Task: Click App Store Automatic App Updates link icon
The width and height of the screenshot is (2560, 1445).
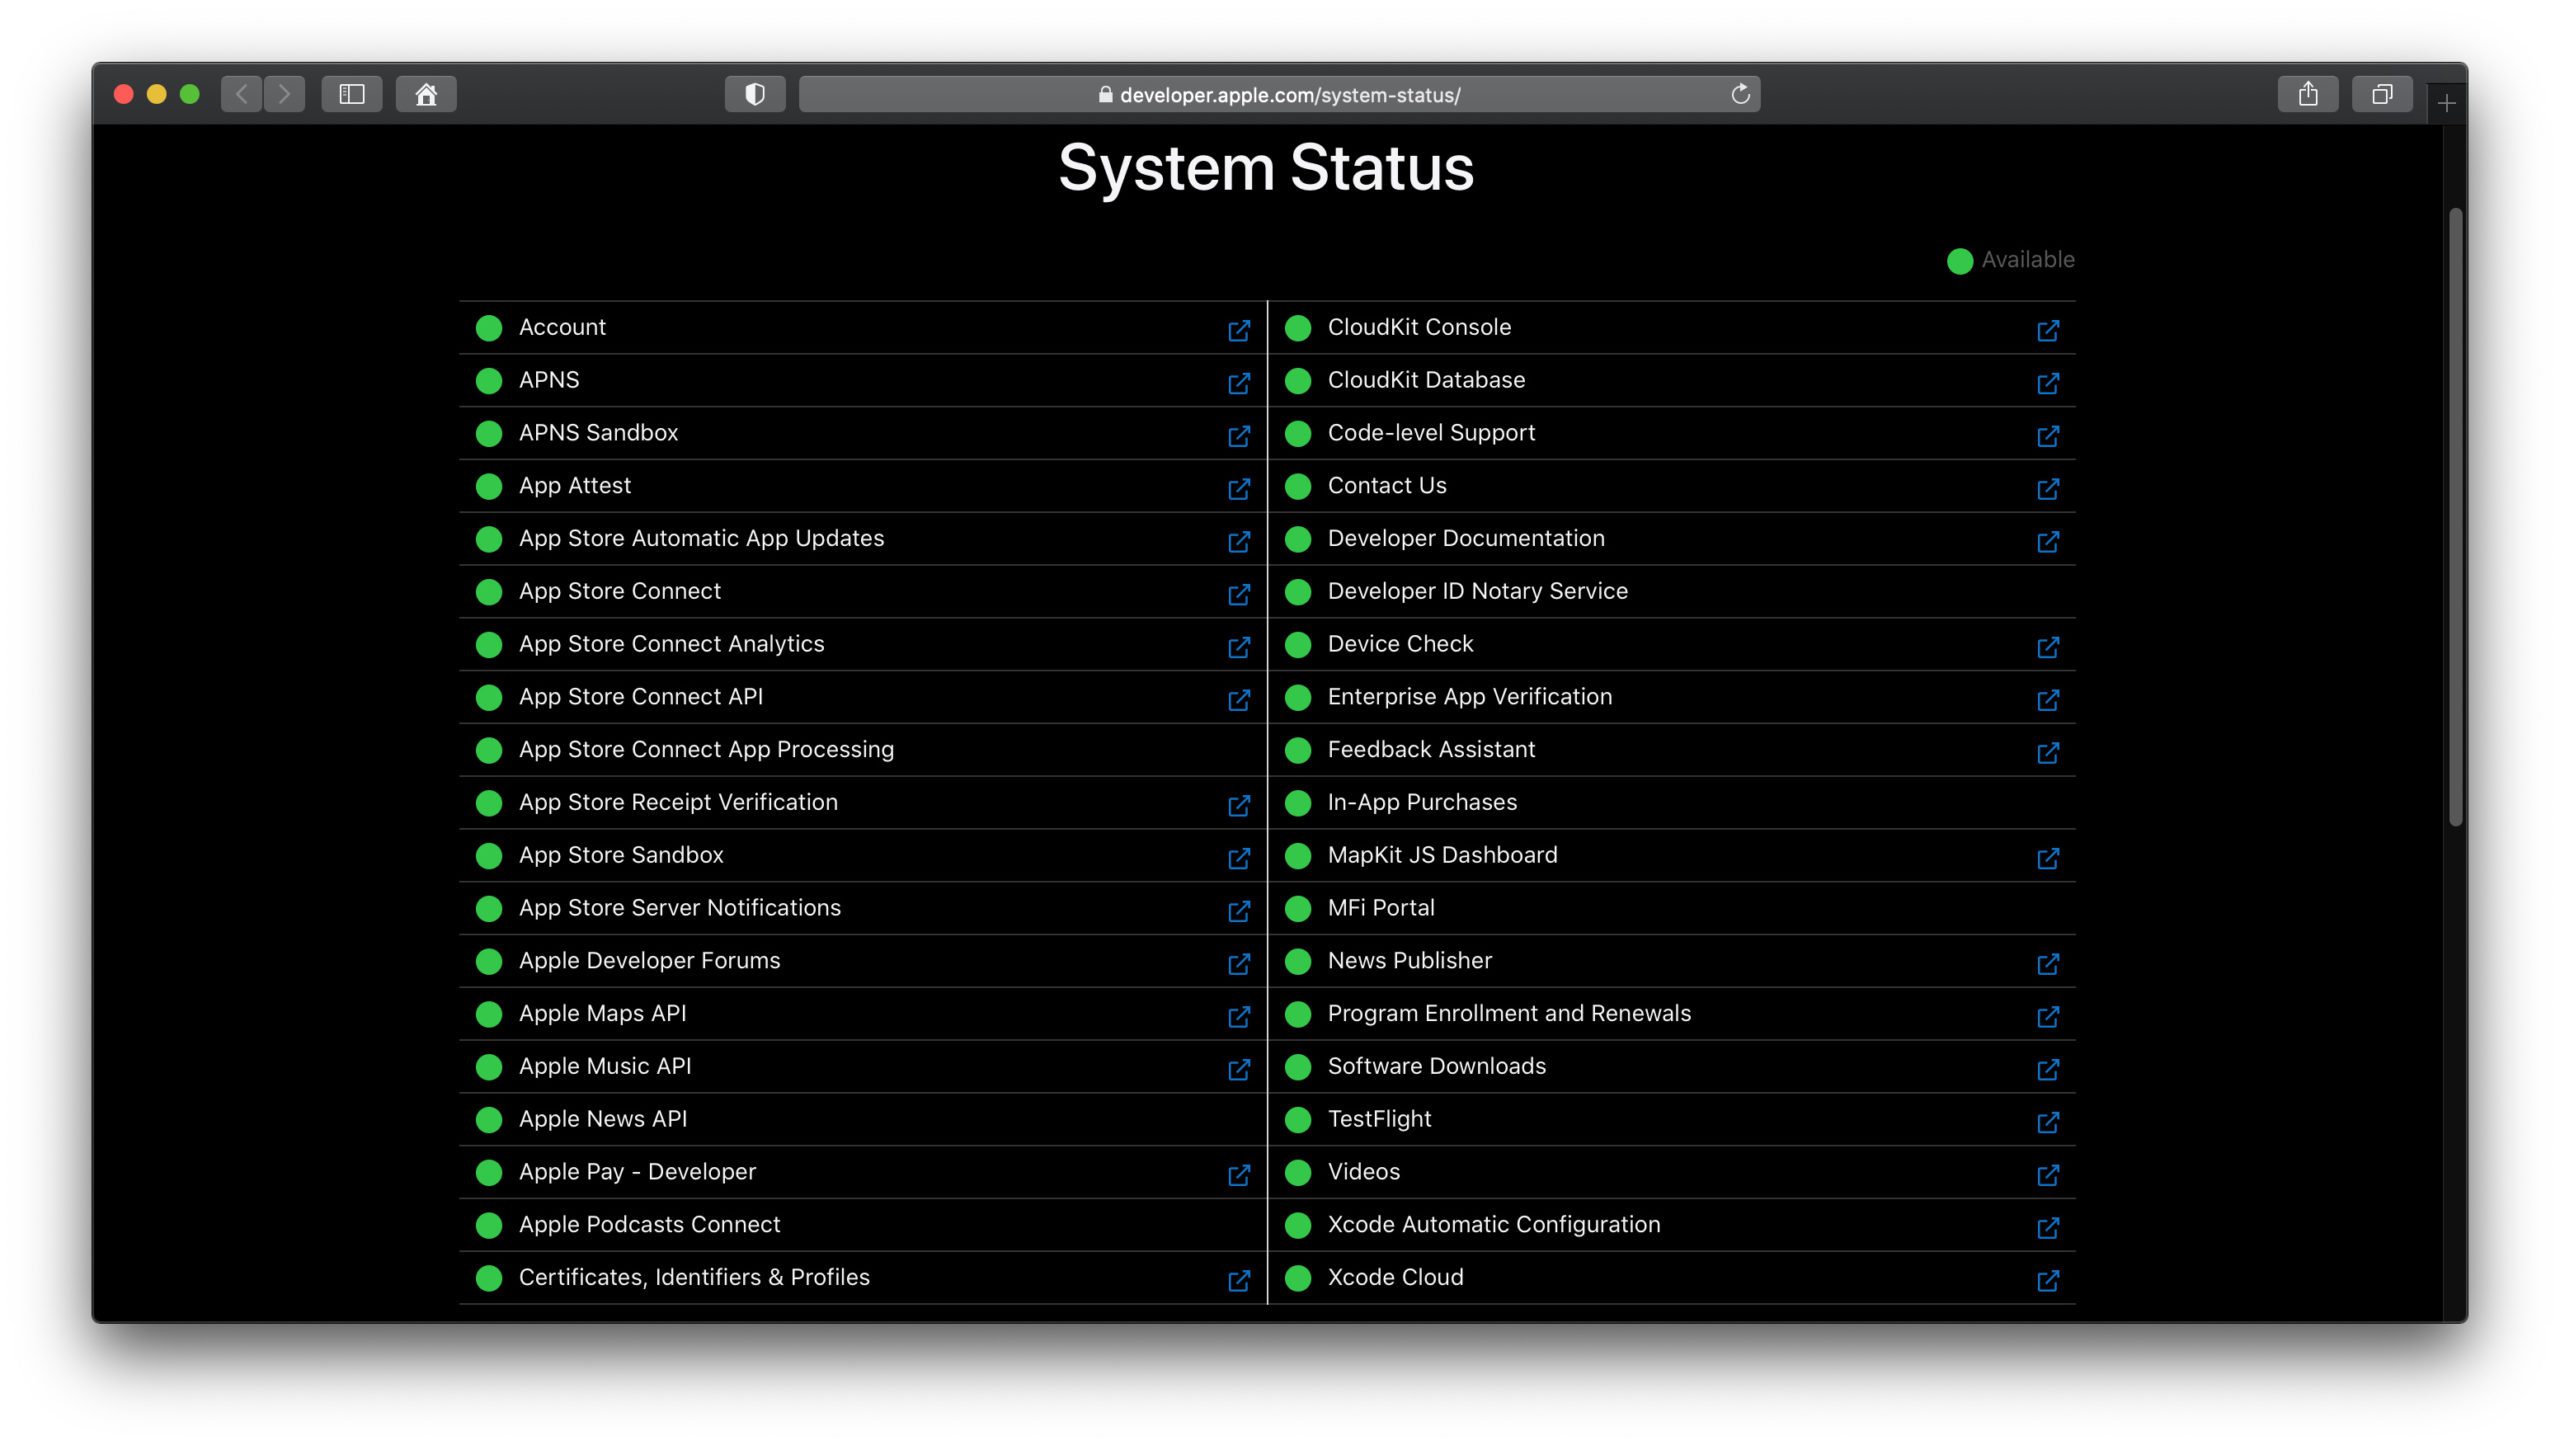Action: tap(1238, 541)
